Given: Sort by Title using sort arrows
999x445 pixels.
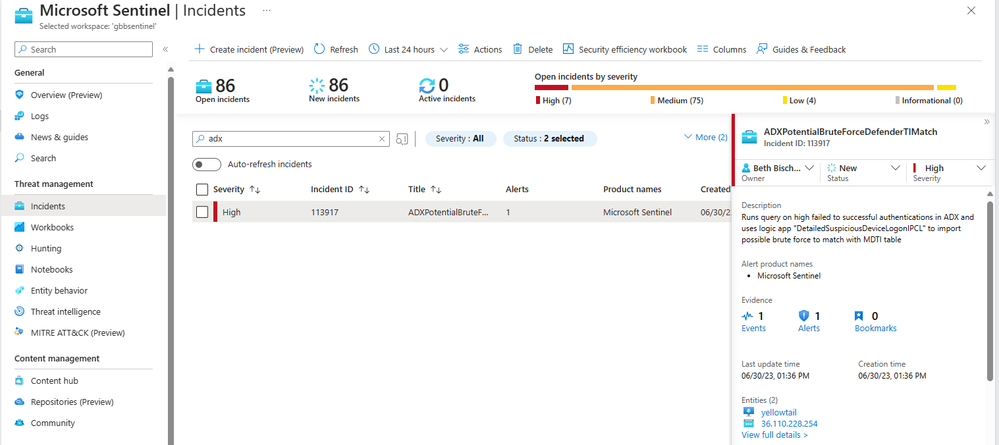Looking at the screenshot, I should coord(436,189).
